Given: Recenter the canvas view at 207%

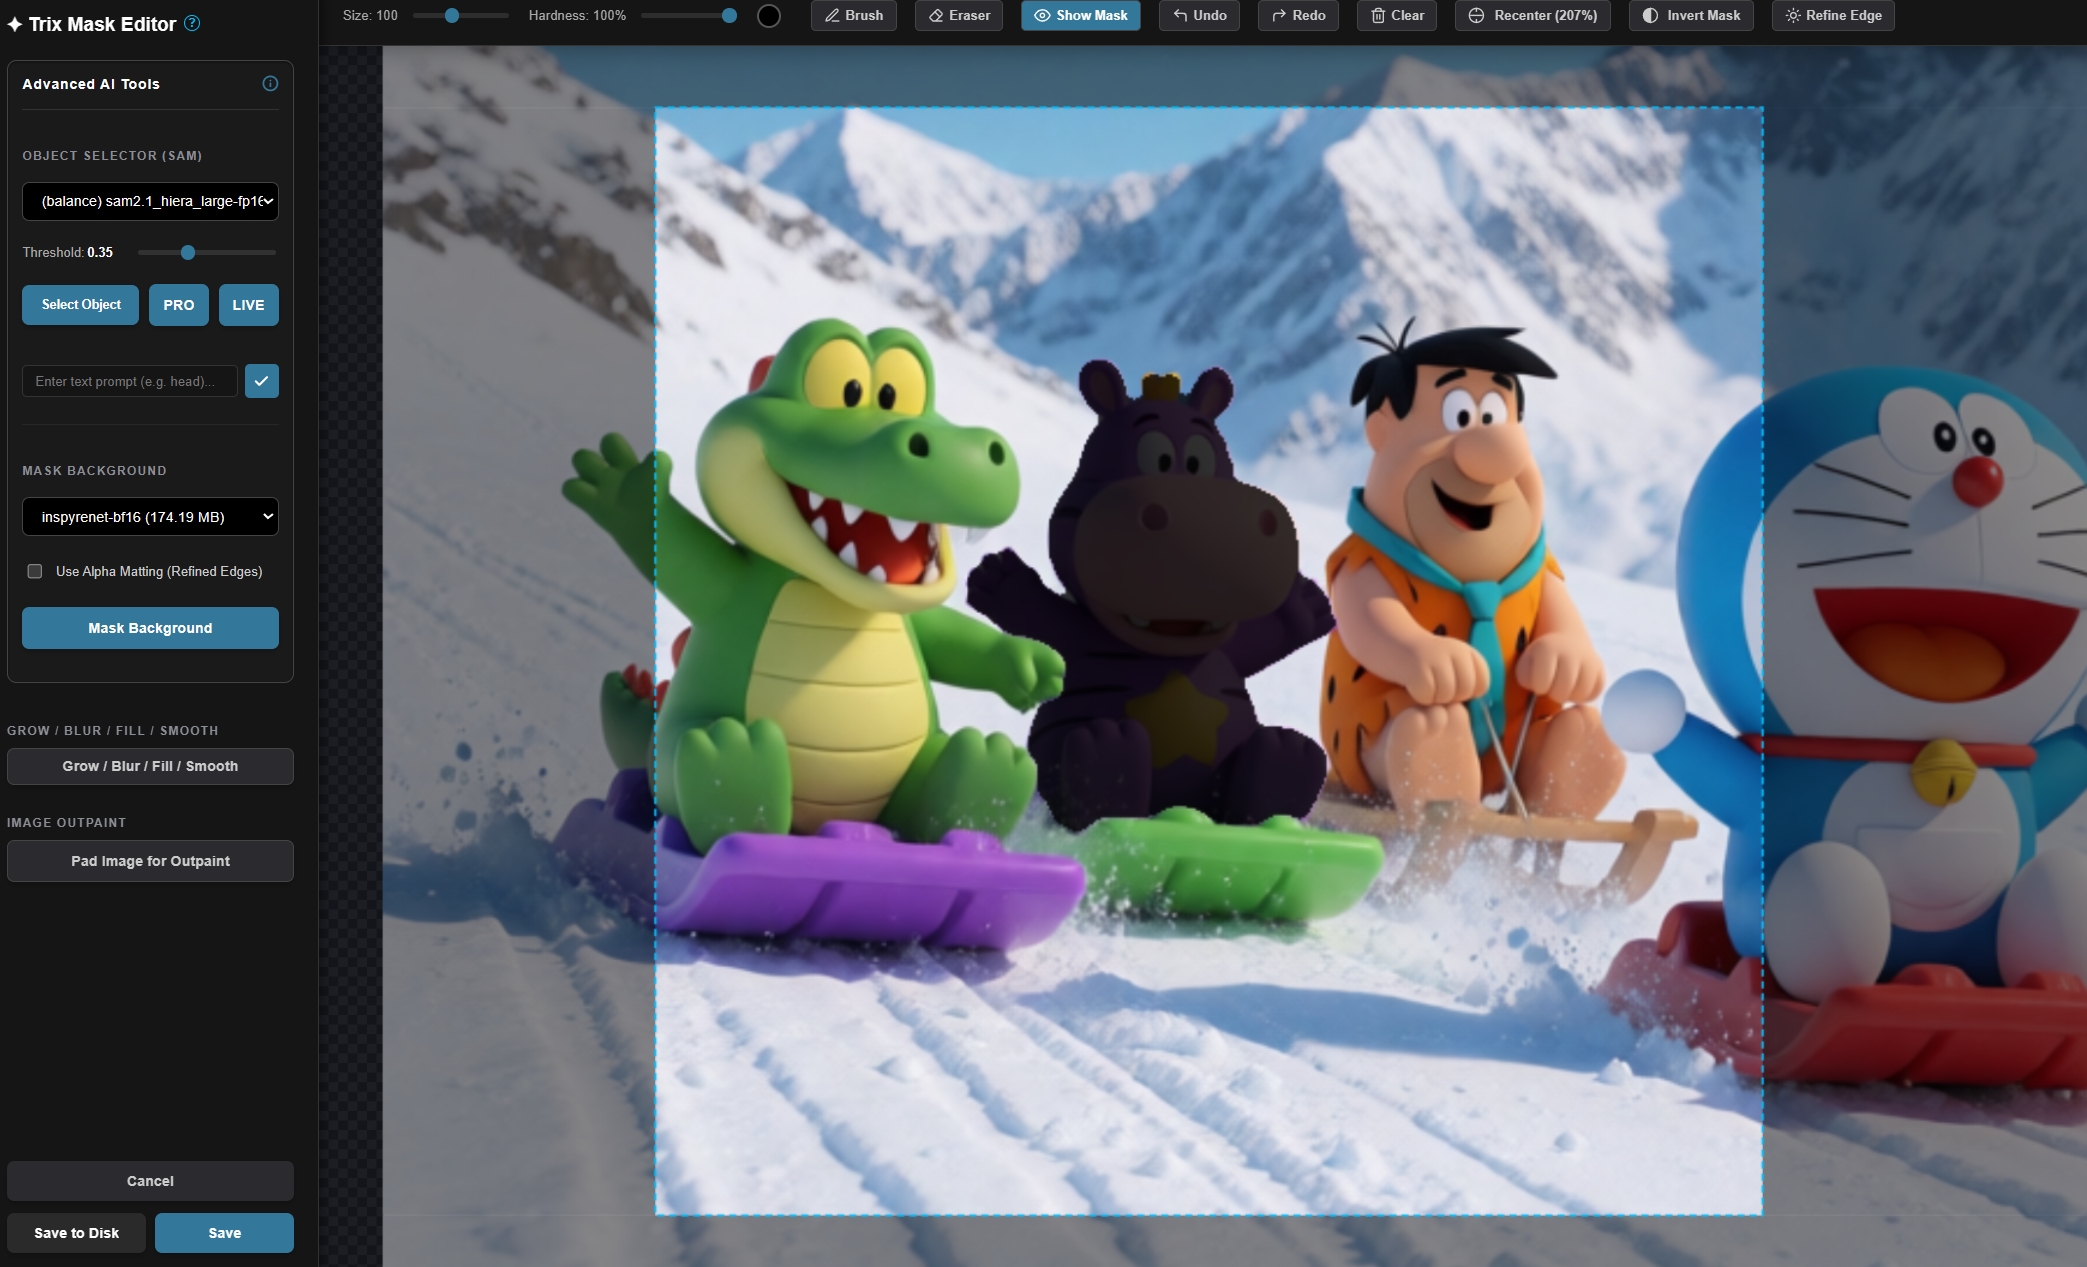Looking at the screenshot, I should click(x=1533, y=16).
